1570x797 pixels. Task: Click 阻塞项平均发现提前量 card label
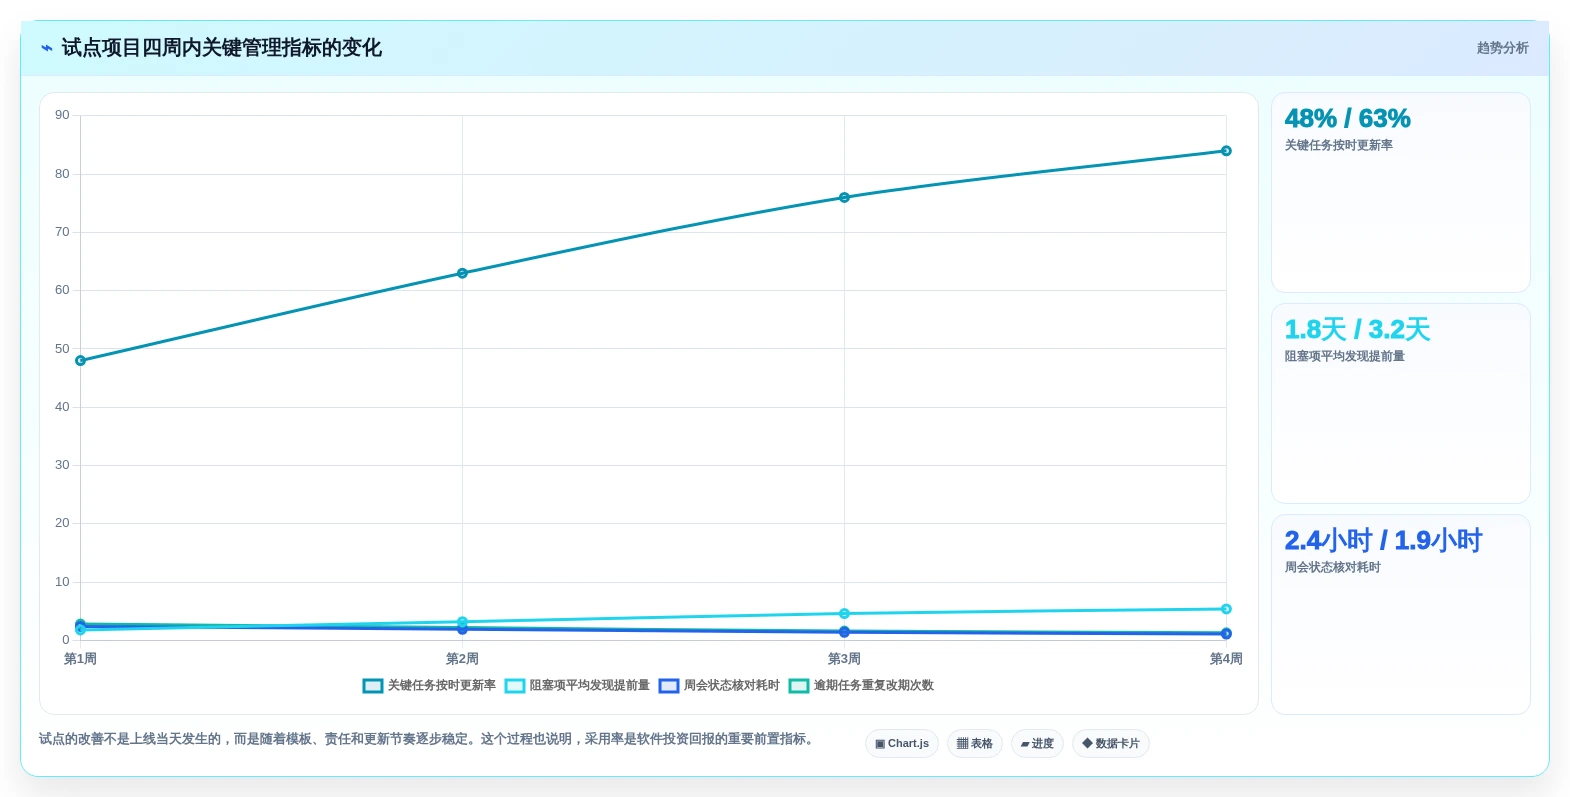[1344, 357]
